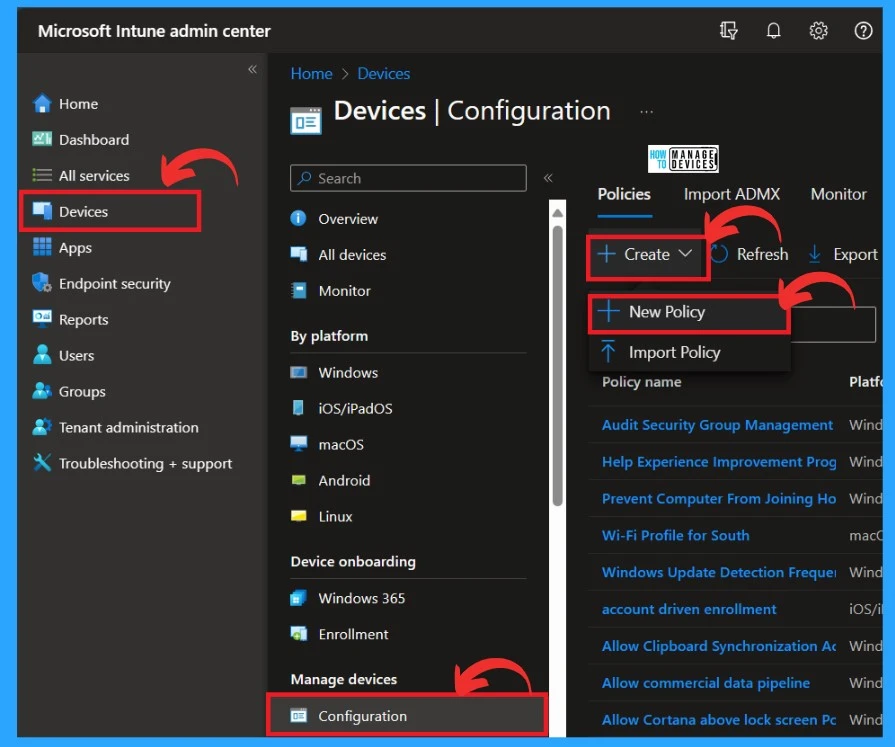The height and width of the screenshot is (747, 895).
Task: Click the Android platform icon
Action: 299,480
